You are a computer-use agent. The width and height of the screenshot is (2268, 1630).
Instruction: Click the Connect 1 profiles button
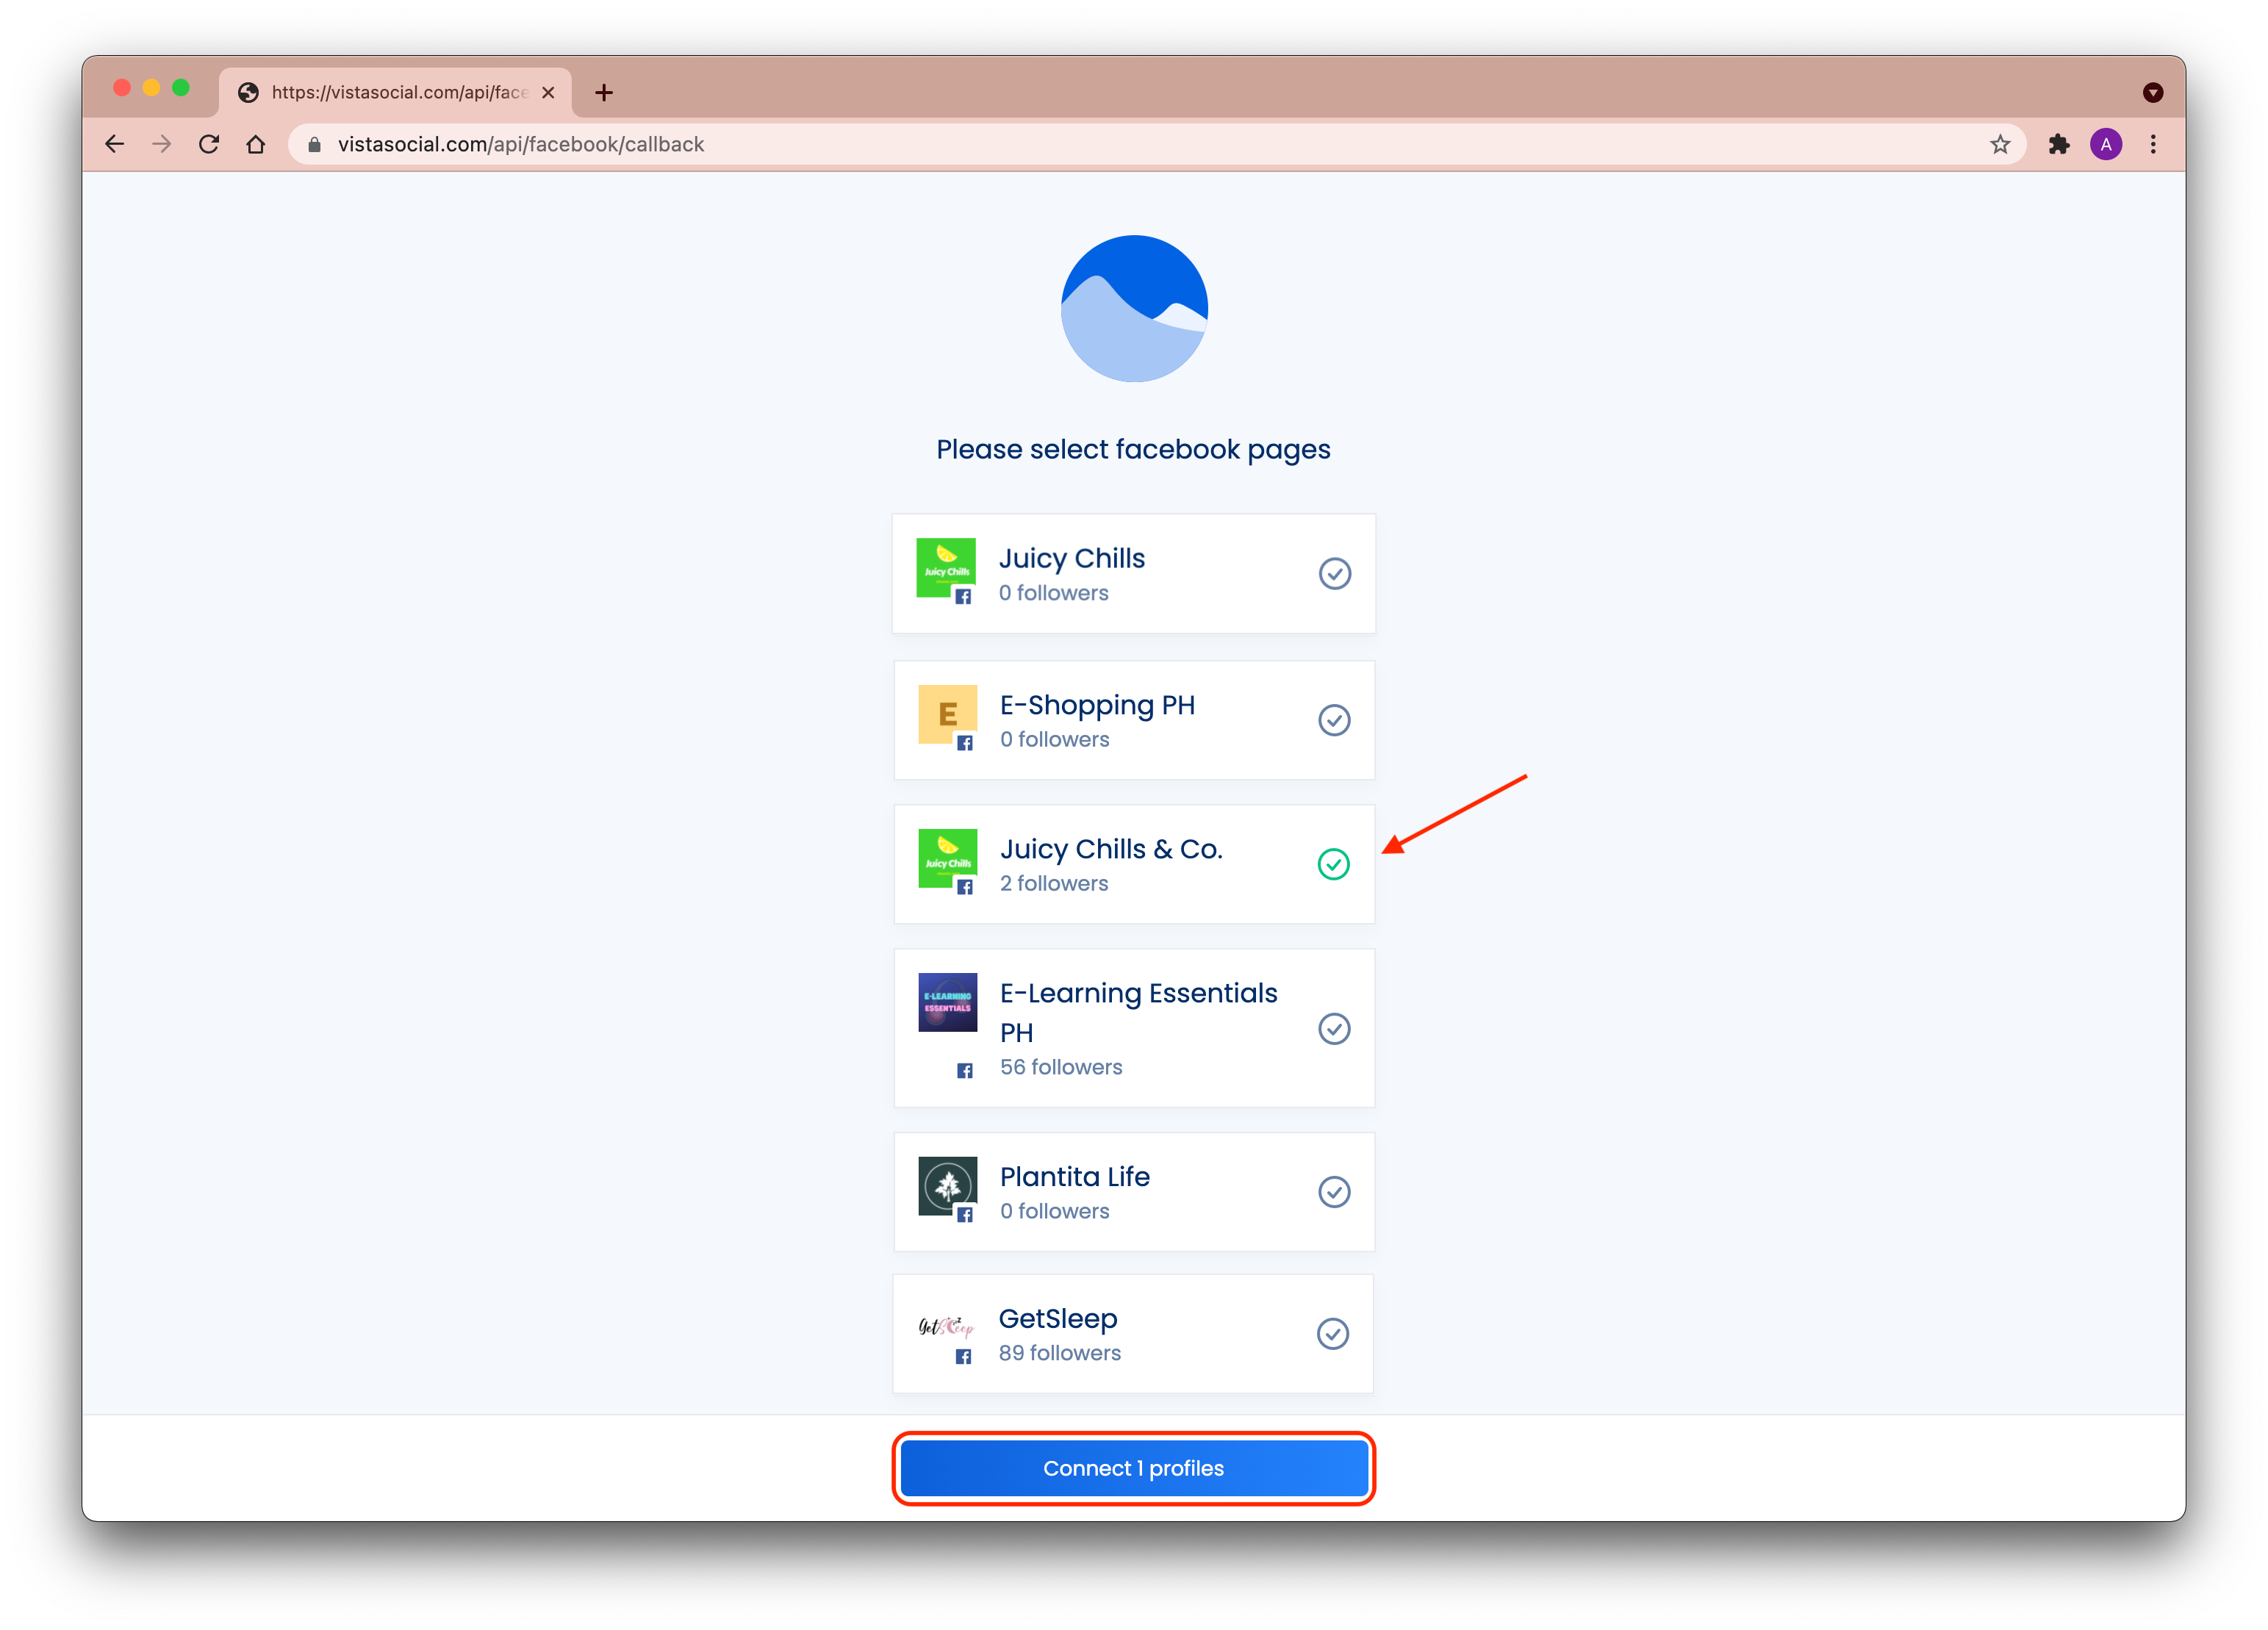point(1134,1468)
